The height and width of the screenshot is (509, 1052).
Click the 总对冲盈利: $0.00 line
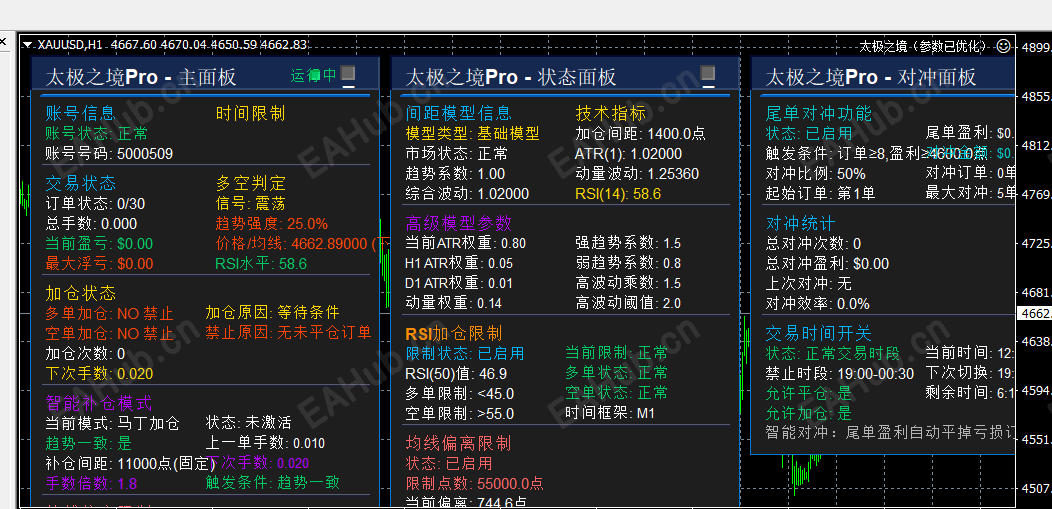tap(827, 264)
